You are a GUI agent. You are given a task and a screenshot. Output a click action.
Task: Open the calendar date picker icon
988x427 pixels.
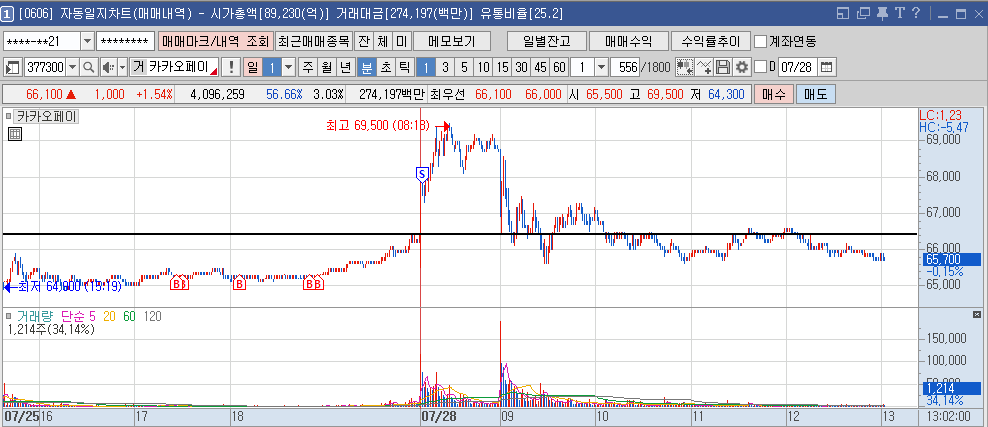tap(826, 67)
